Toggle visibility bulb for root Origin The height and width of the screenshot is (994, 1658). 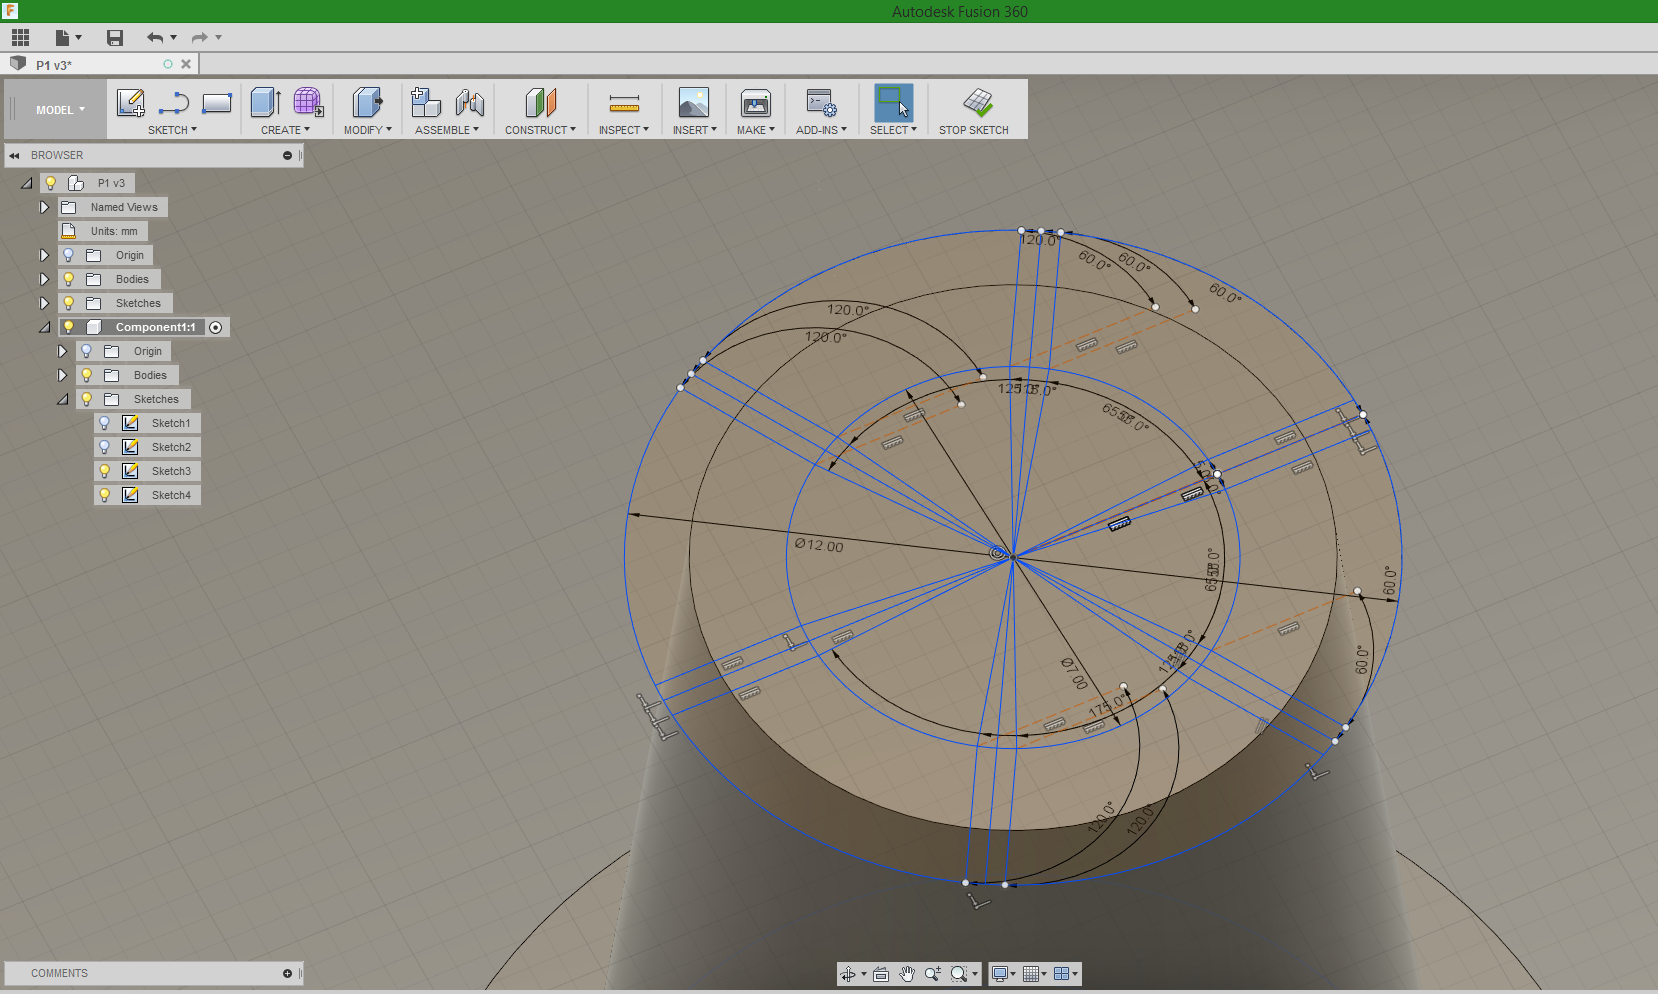(x=68, y=255)
